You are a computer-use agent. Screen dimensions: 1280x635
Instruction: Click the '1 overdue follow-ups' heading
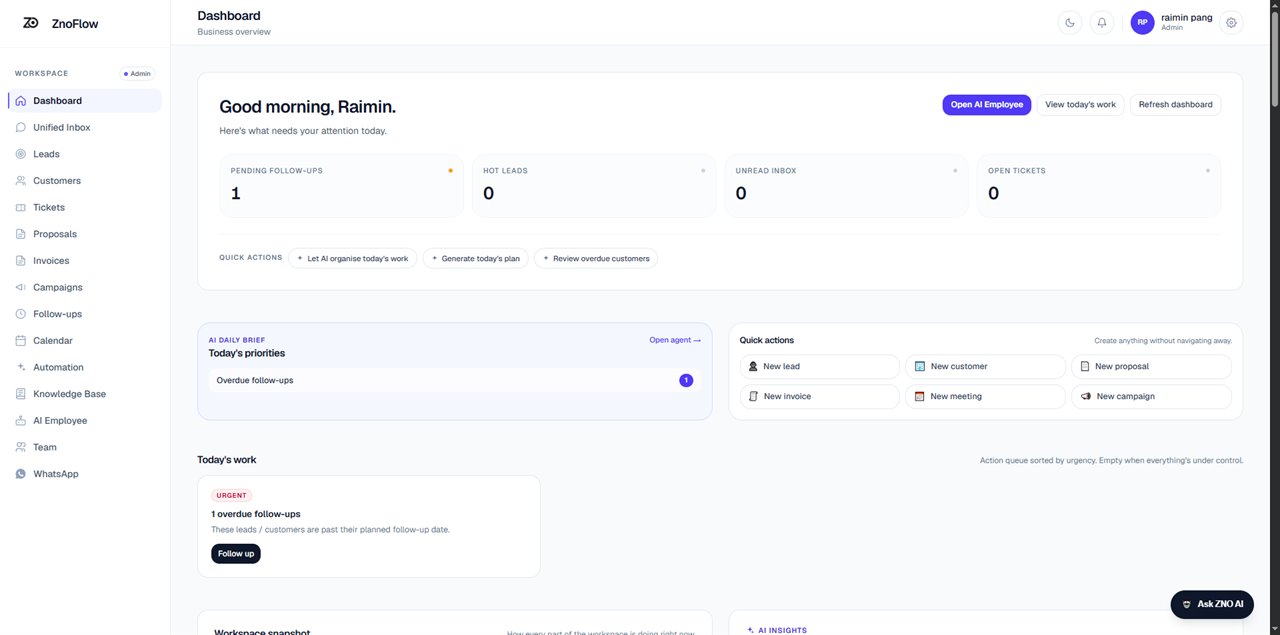pyautogui.click(x=256, y=514)
